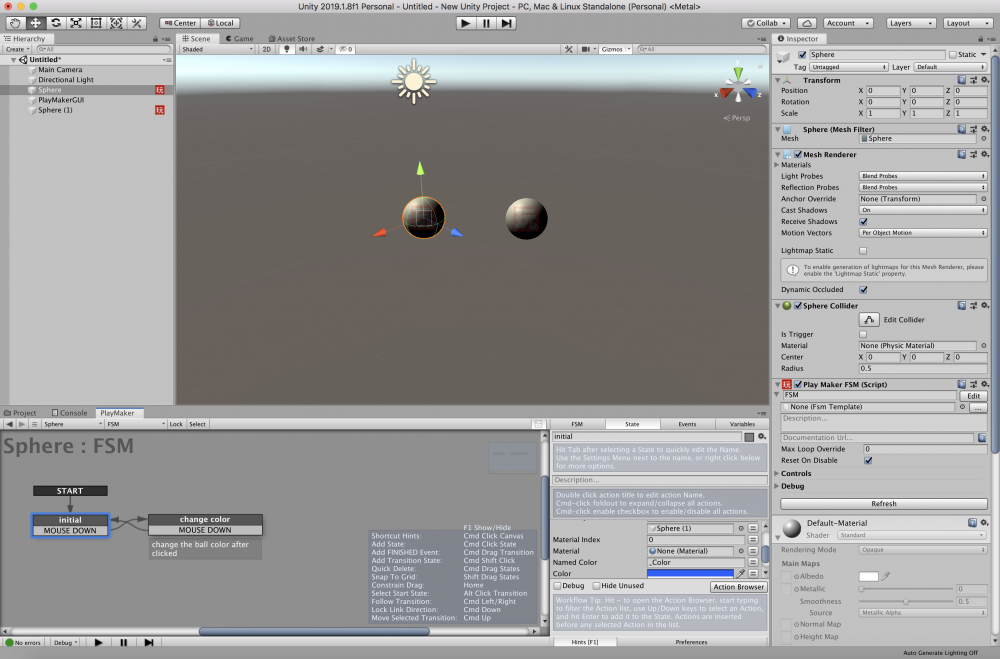1000x659 pixels.
Task: Open the Shaded draw mode dropdown
Action: 217,49
